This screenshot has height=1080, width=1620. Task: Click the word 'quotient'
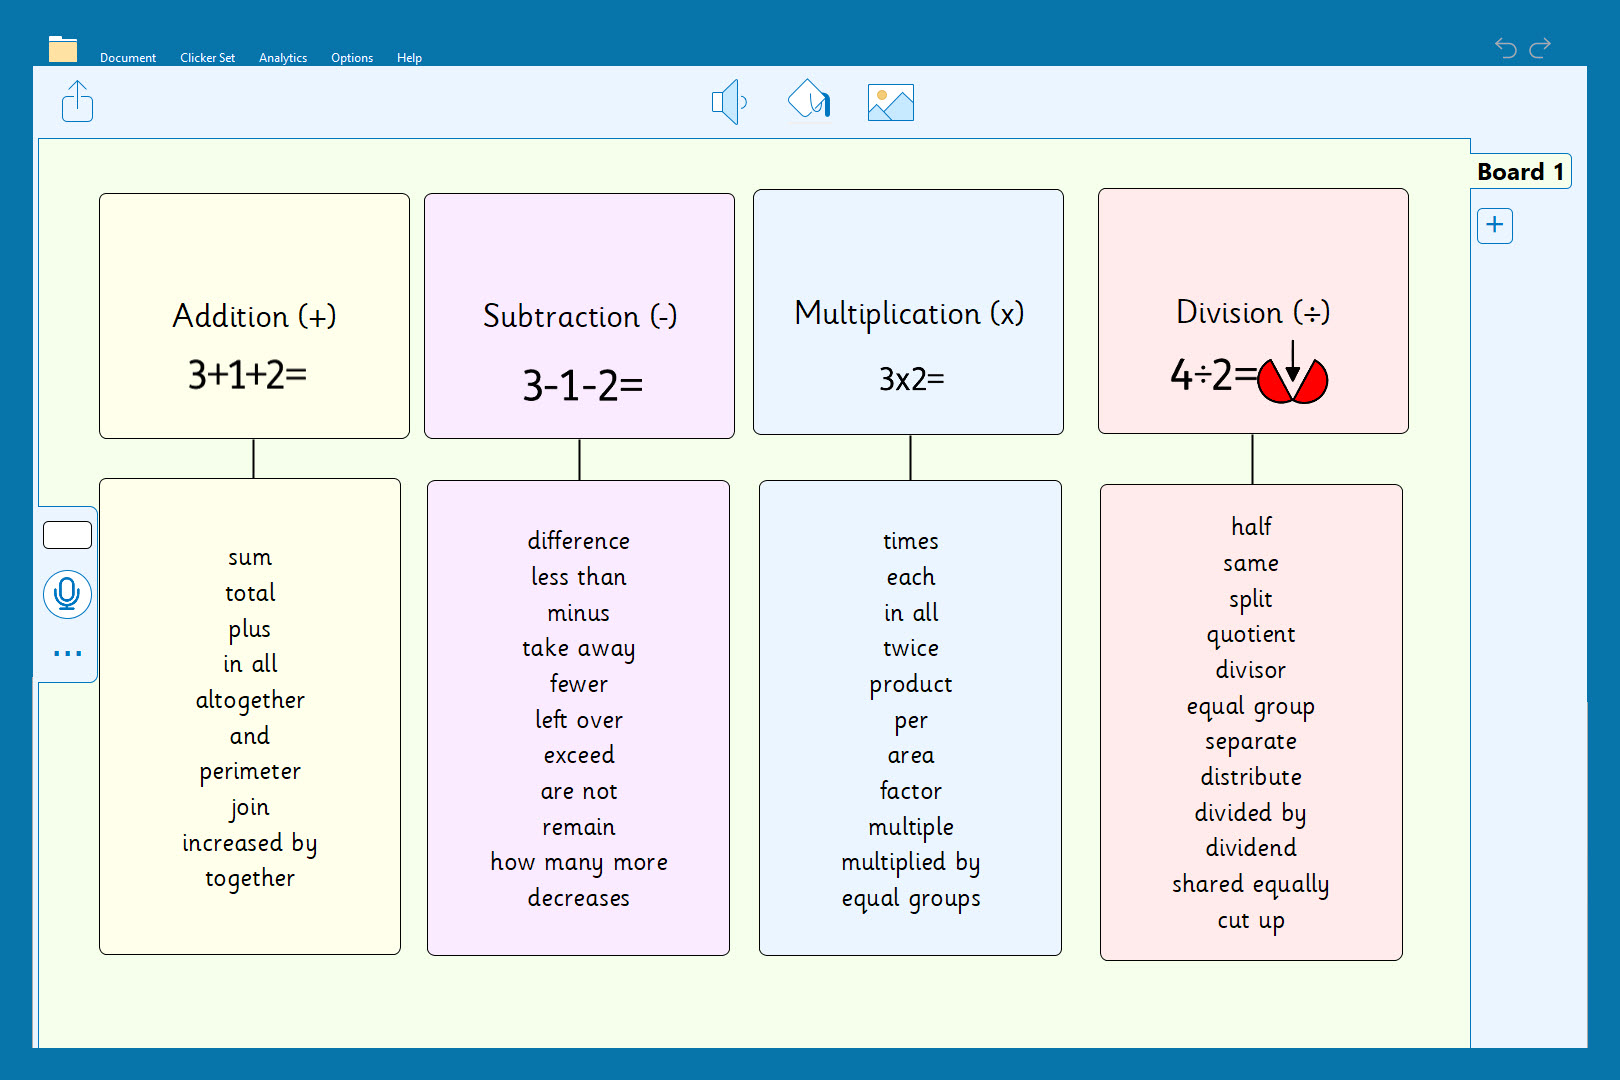pyautogui.click(x=1251, y=635)
